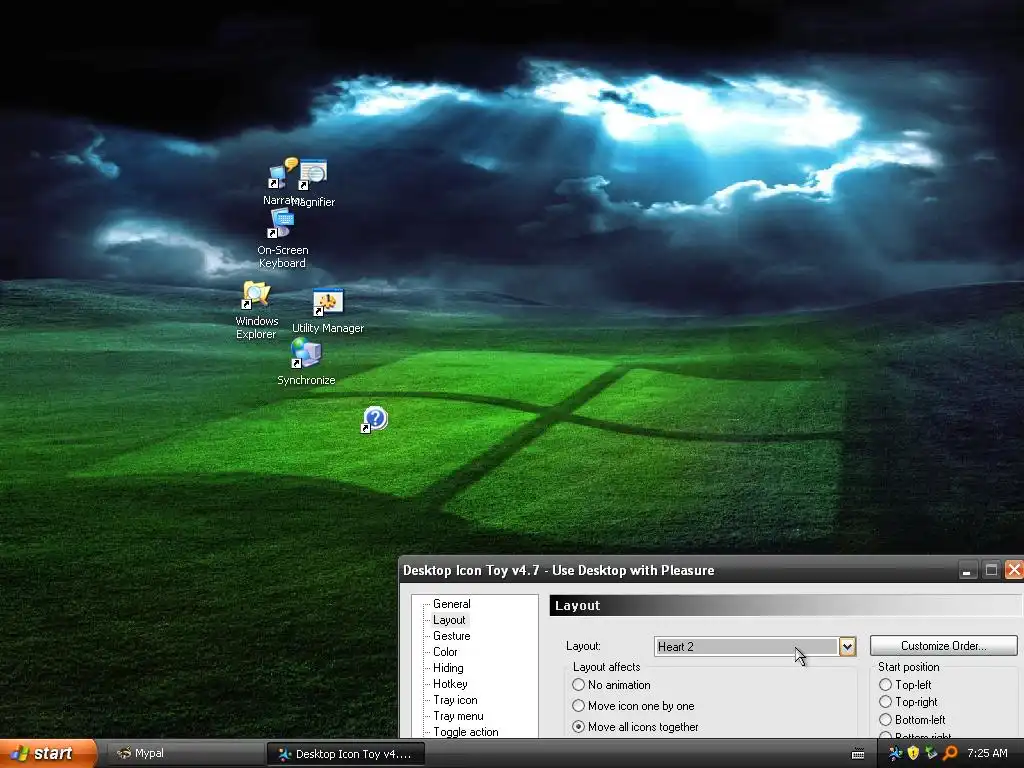The height and width of the screenshot is (768, 1024).
Task: Click the 7:25 AM taskbar clock
Action: click(987, 753)
